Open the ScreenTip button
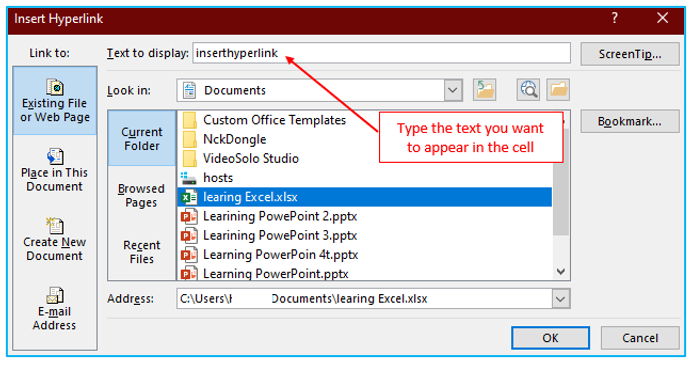 pyautogui.click(x=630, y=54)
